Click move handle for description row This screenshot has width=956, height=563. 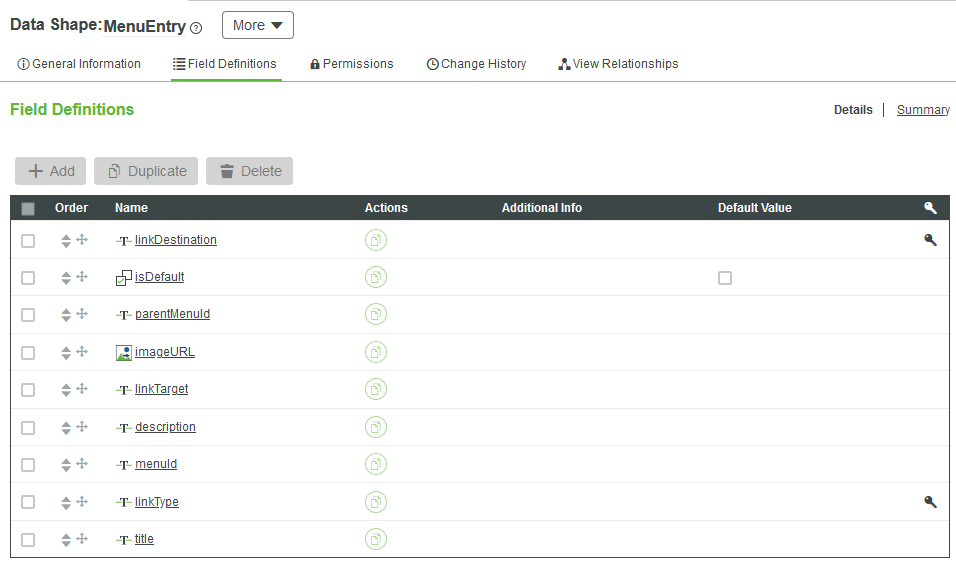tap(83, 427)
